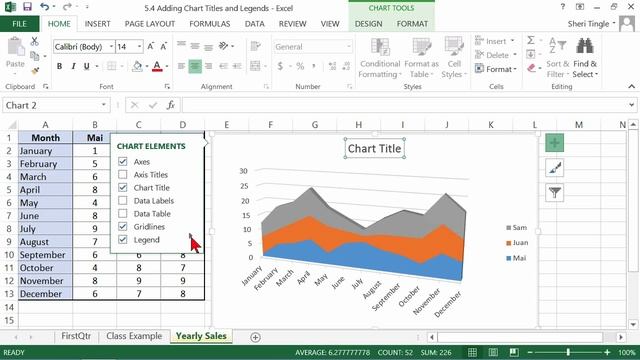Click the Chart Title text box
640x360 pixels.
pos(375,149)
